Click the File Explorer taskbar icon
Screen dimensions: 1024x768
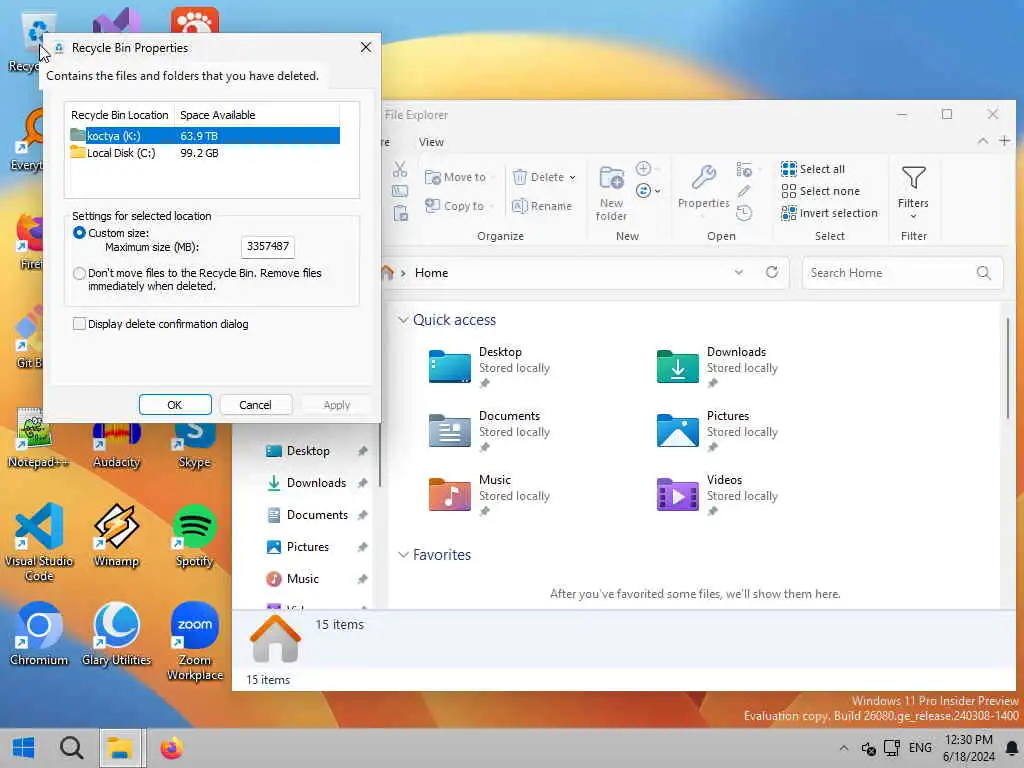(x=120, y=748)
